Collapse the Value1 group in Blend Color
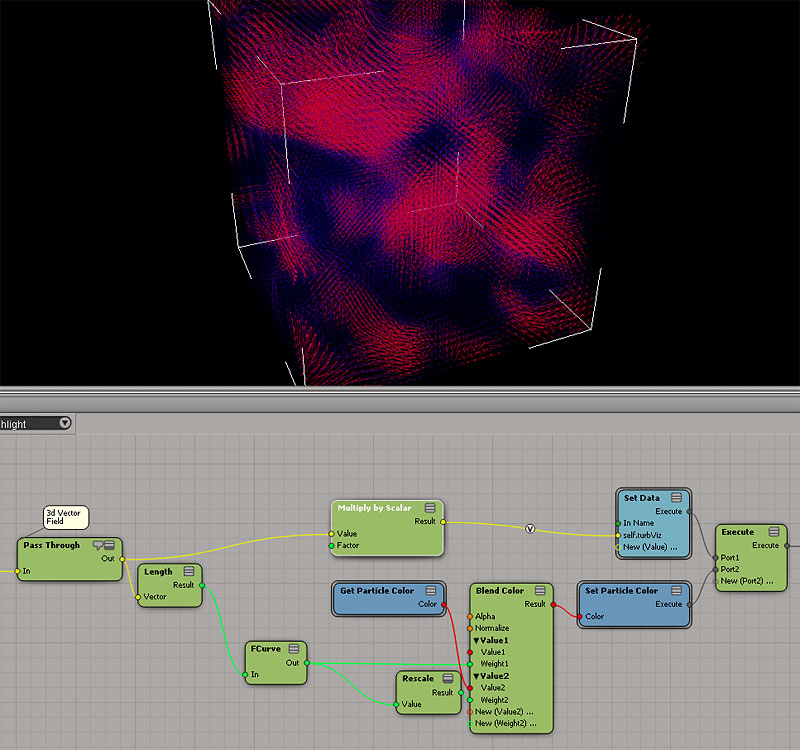Screen dimensions: 800x750 click(477, 640)
